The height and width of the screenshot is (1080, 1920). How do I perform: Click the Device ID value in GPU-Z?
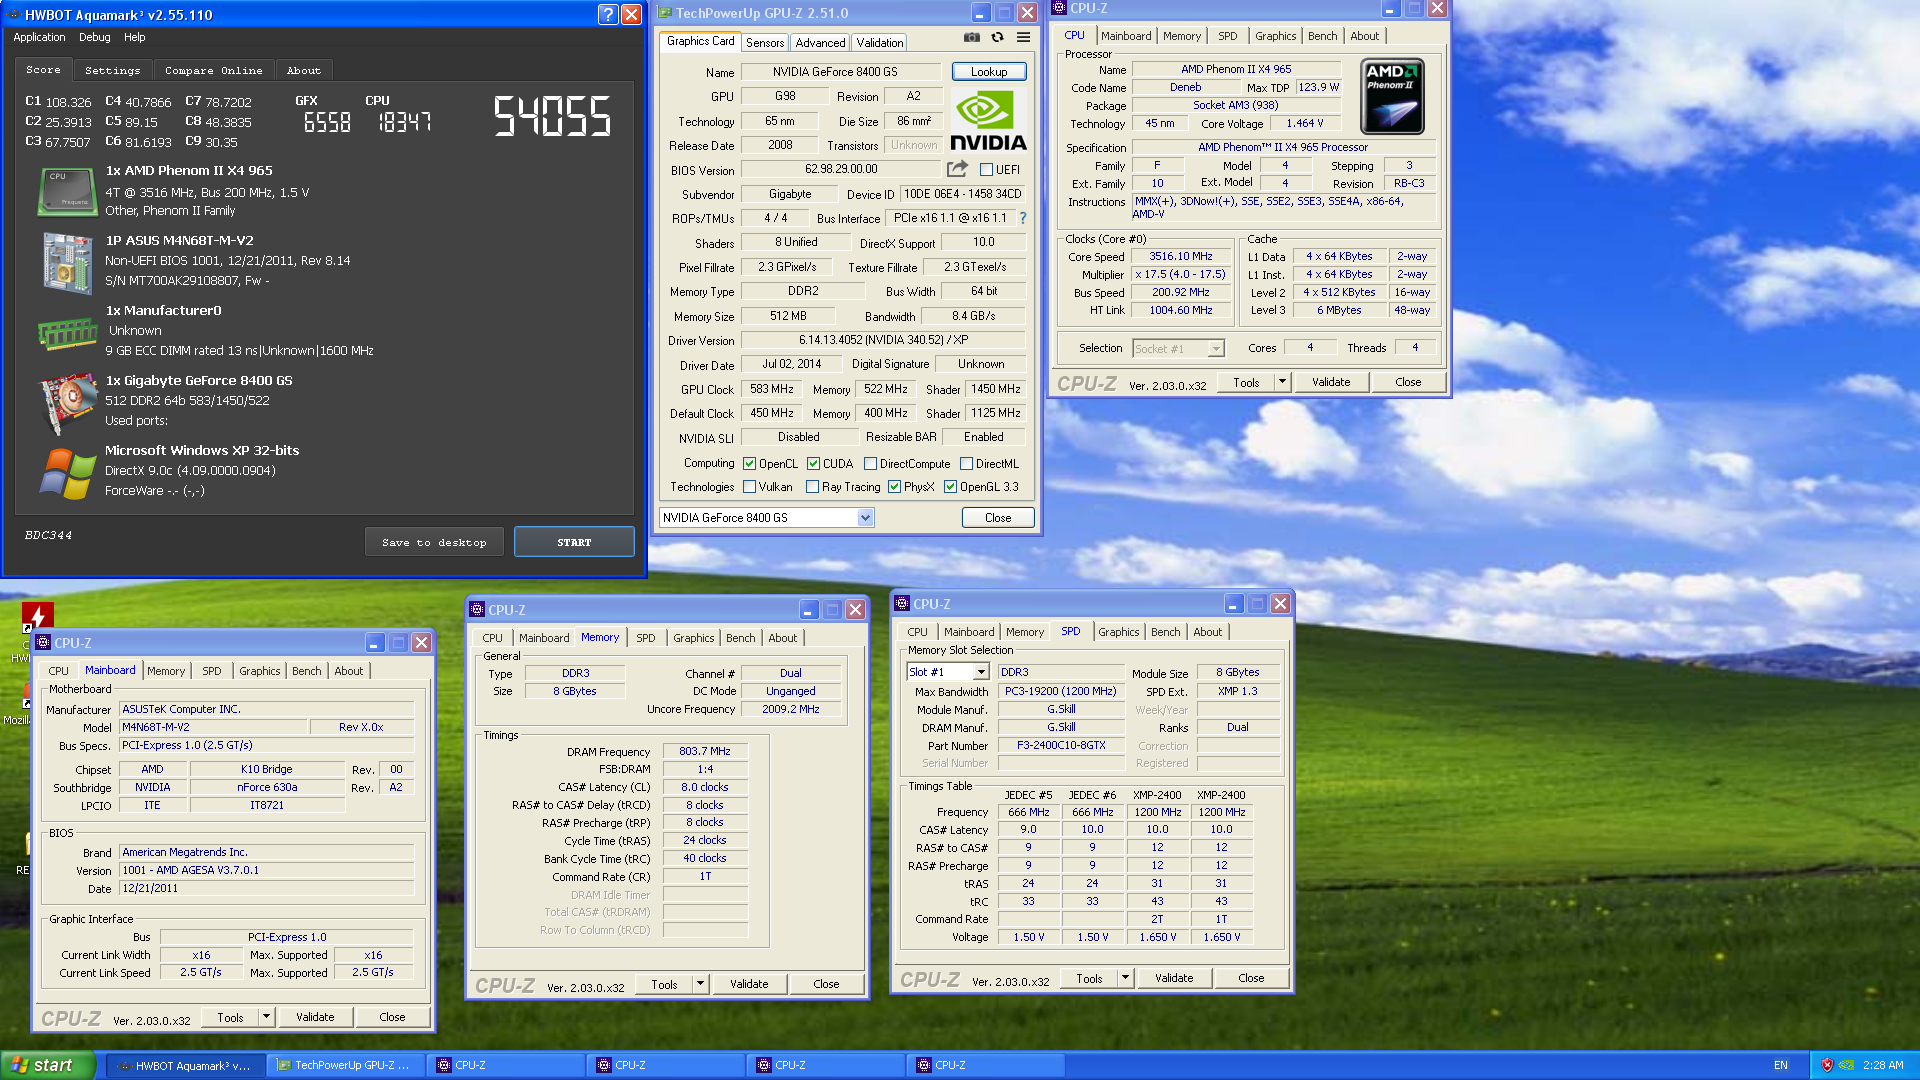click(963, 194)
